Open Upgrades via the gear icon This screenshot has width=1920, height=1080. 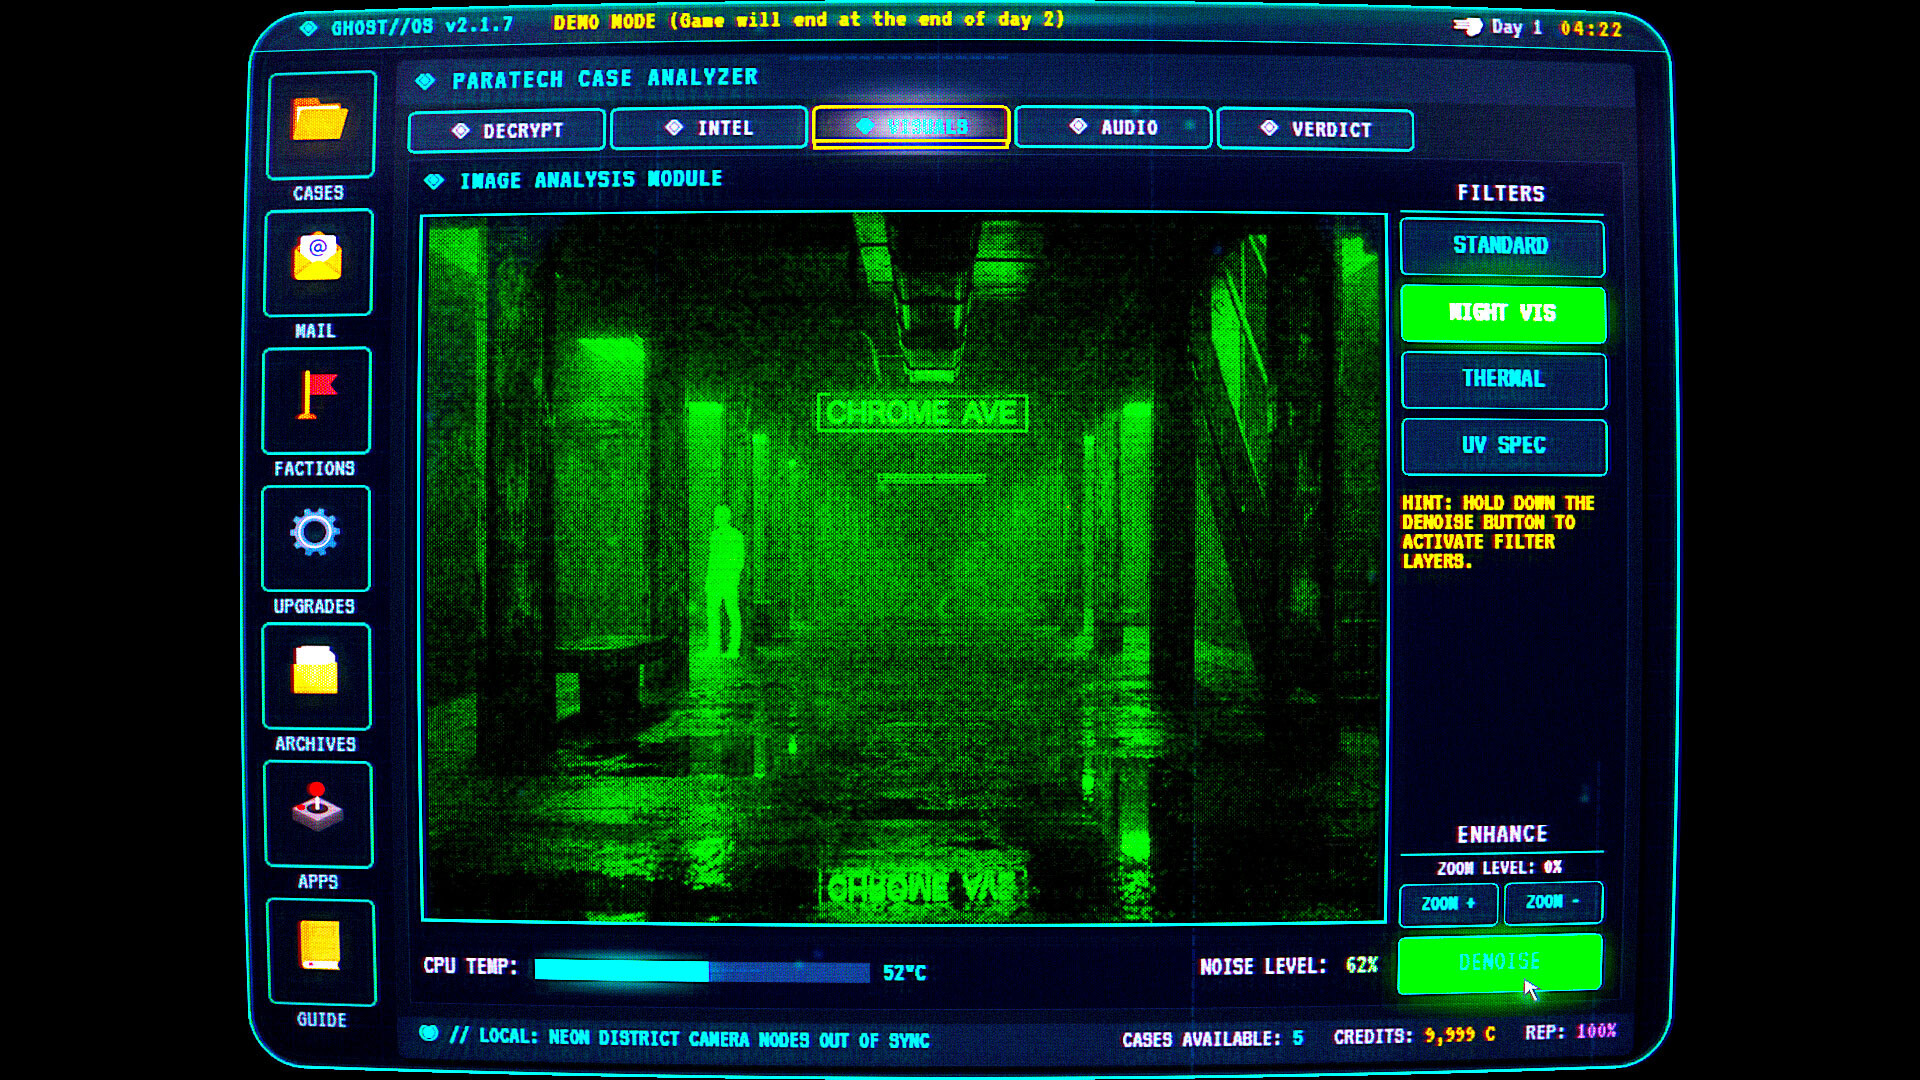[x=316, y=538]
